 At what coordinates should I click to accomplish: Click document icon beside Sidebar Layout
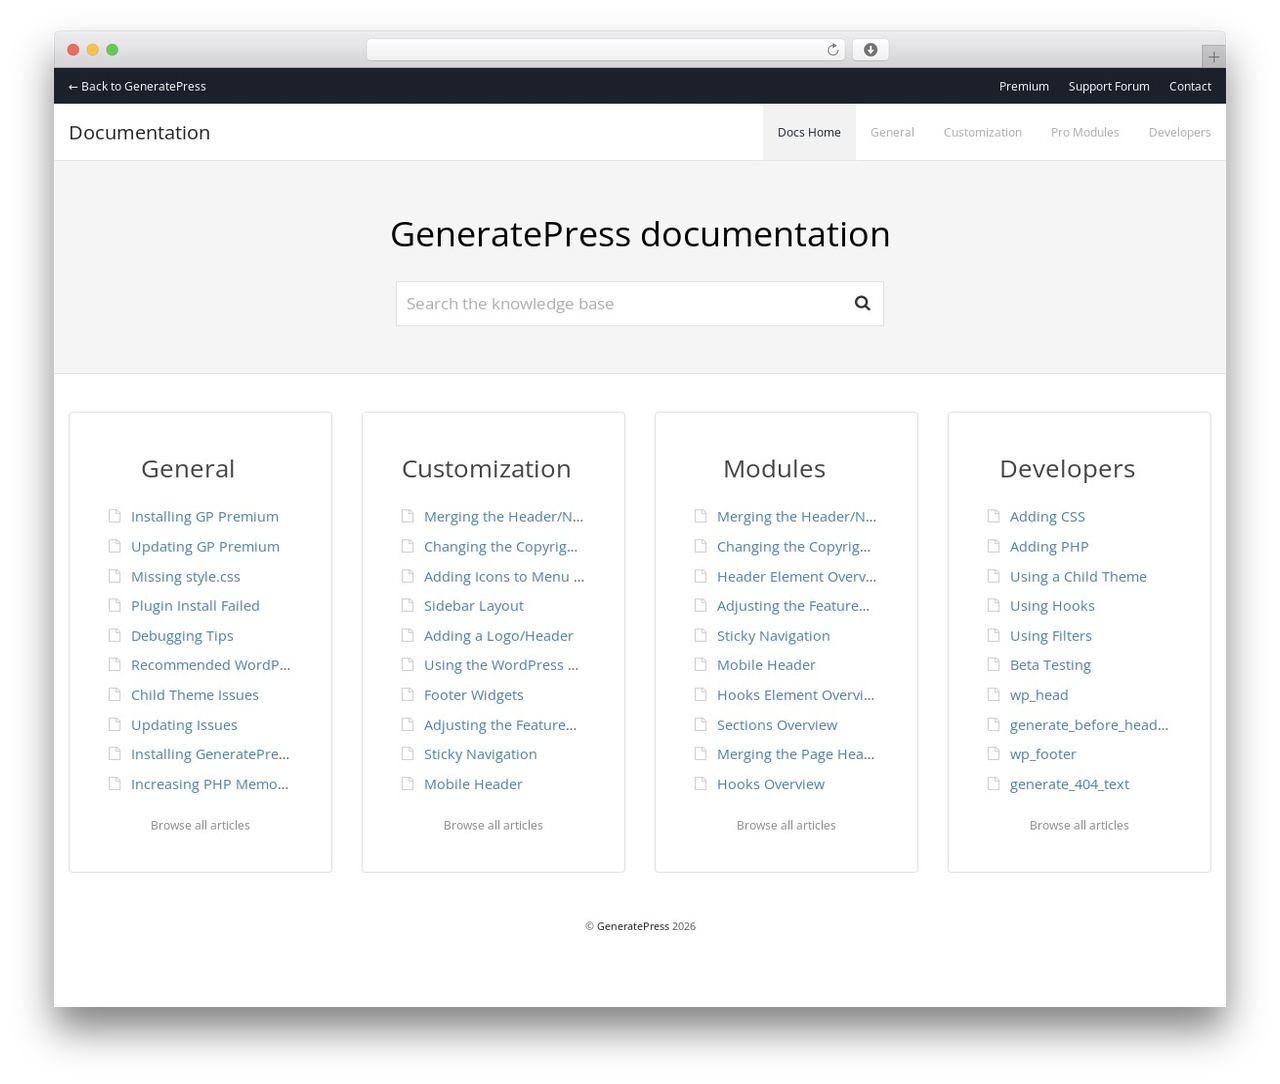(407, 605)
